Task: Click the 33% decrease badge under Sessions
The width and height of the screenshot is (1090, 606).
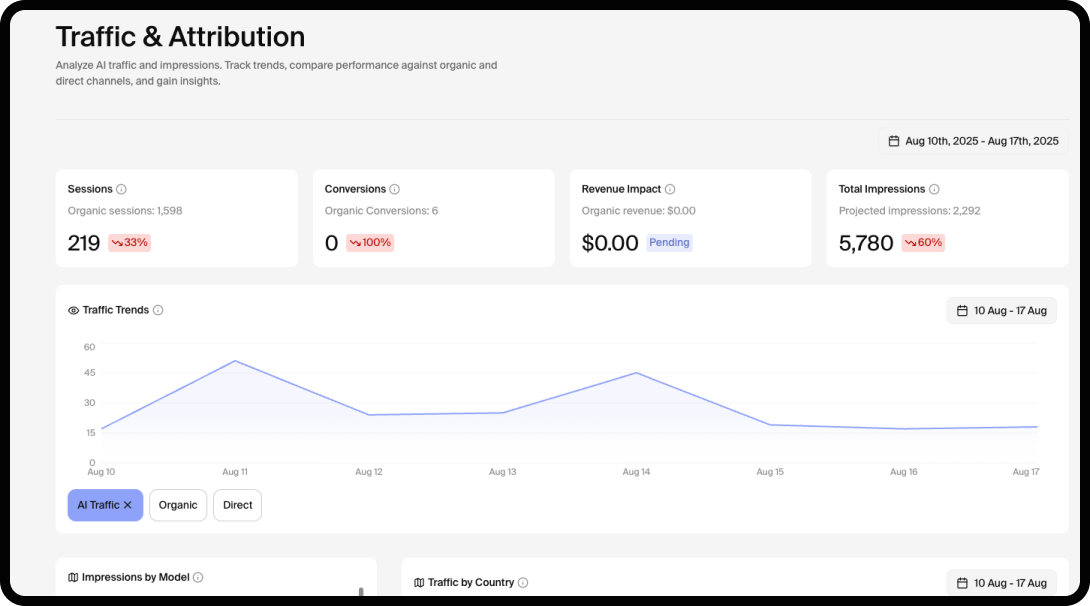Action: pyautogui.click(x=129, y=243)
